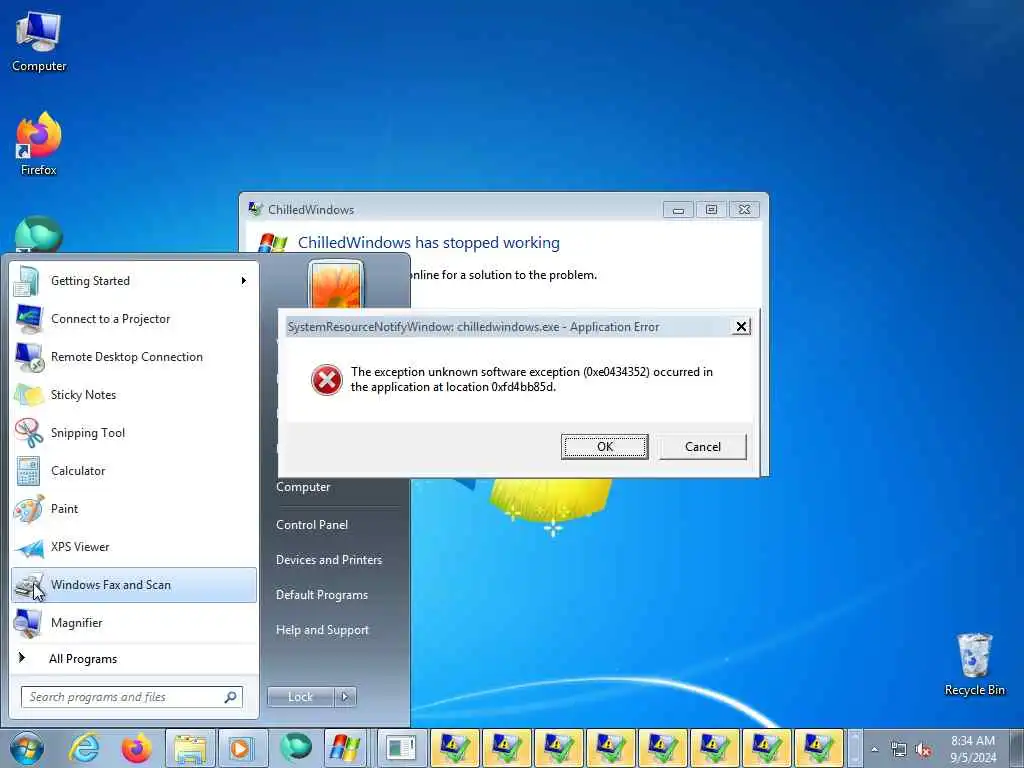The width and height of the screenshot is (1024, 768).
Task: Click the muted volume tray icon
Action: (923, 750)
